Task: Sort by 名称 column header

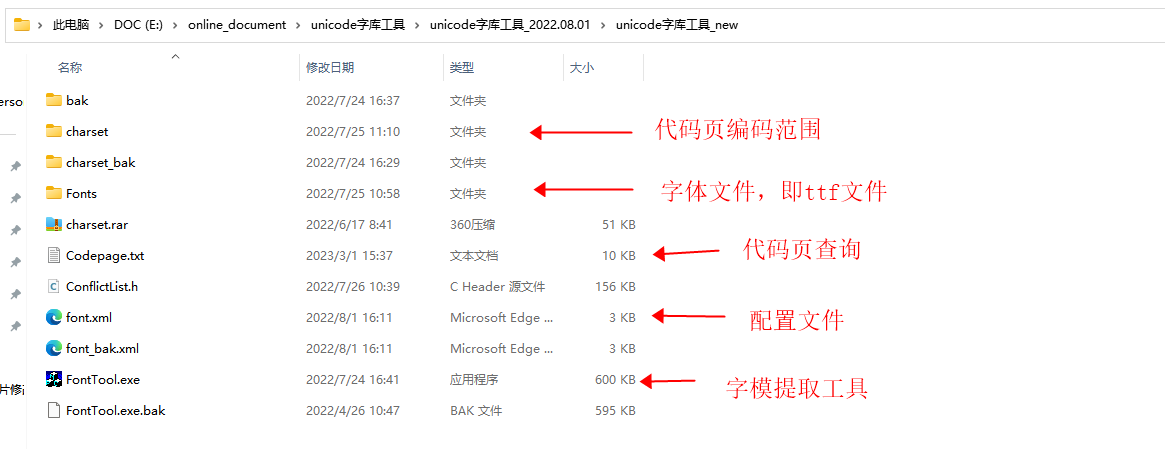Action: pyautogui.click(x=70, y=68)
